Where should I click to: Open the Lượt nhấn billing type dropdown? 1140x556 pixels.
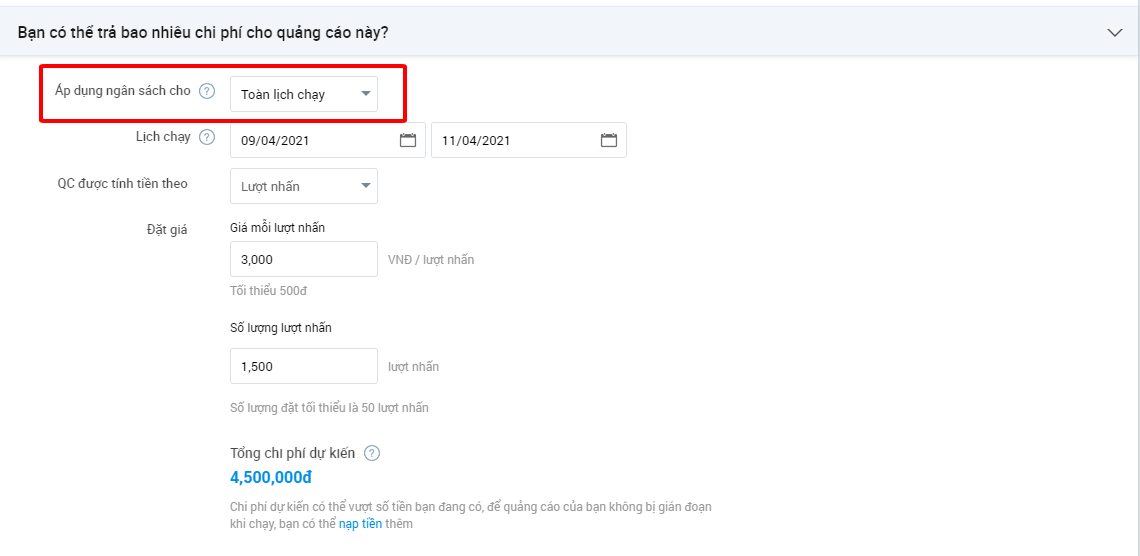click(x=304, y=186)
